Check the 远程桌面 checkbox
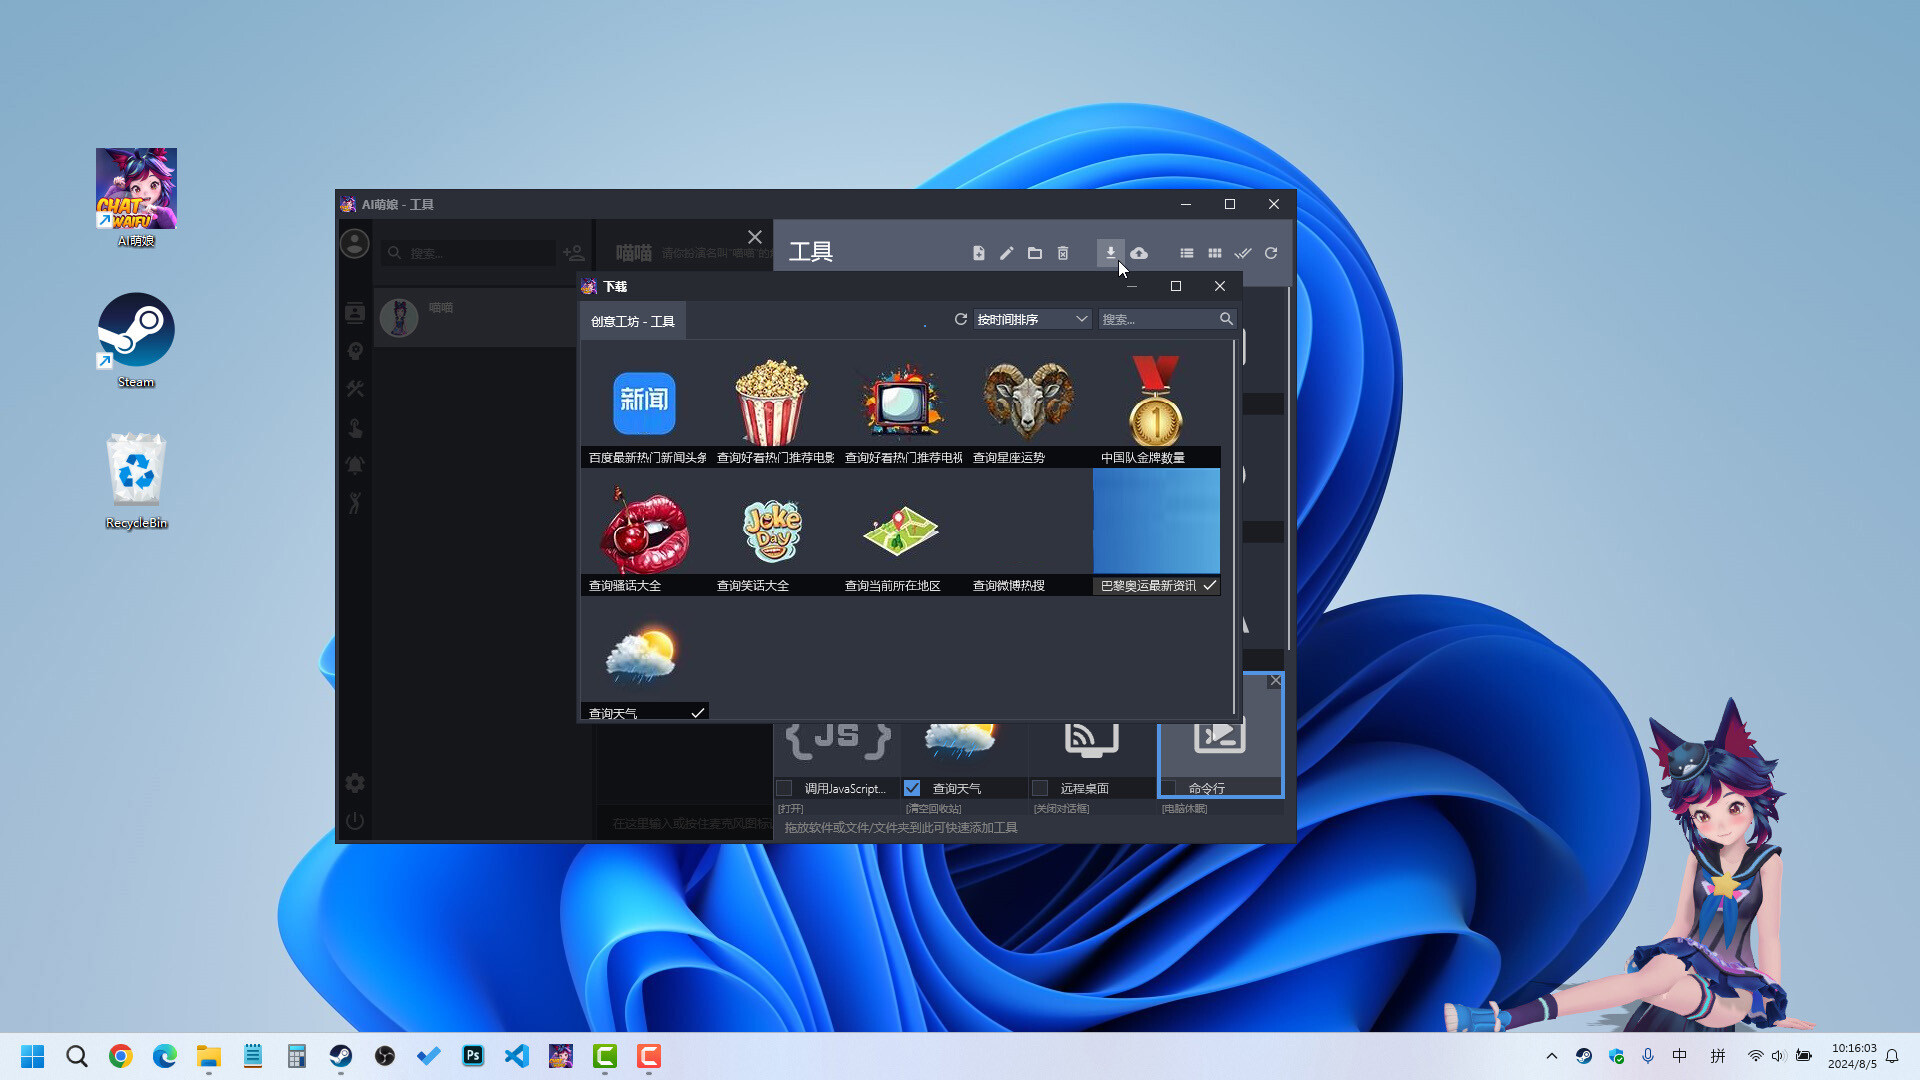The width and height of the screenshot is (1920, 1080). pyautogui.click(x=1040, y=787)
